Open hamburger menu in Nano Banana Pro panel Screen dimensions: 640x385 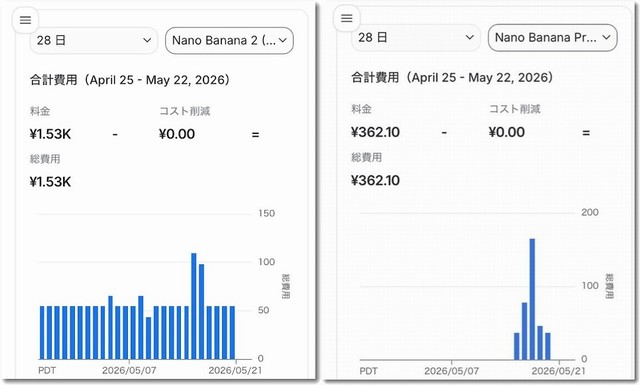347,18
